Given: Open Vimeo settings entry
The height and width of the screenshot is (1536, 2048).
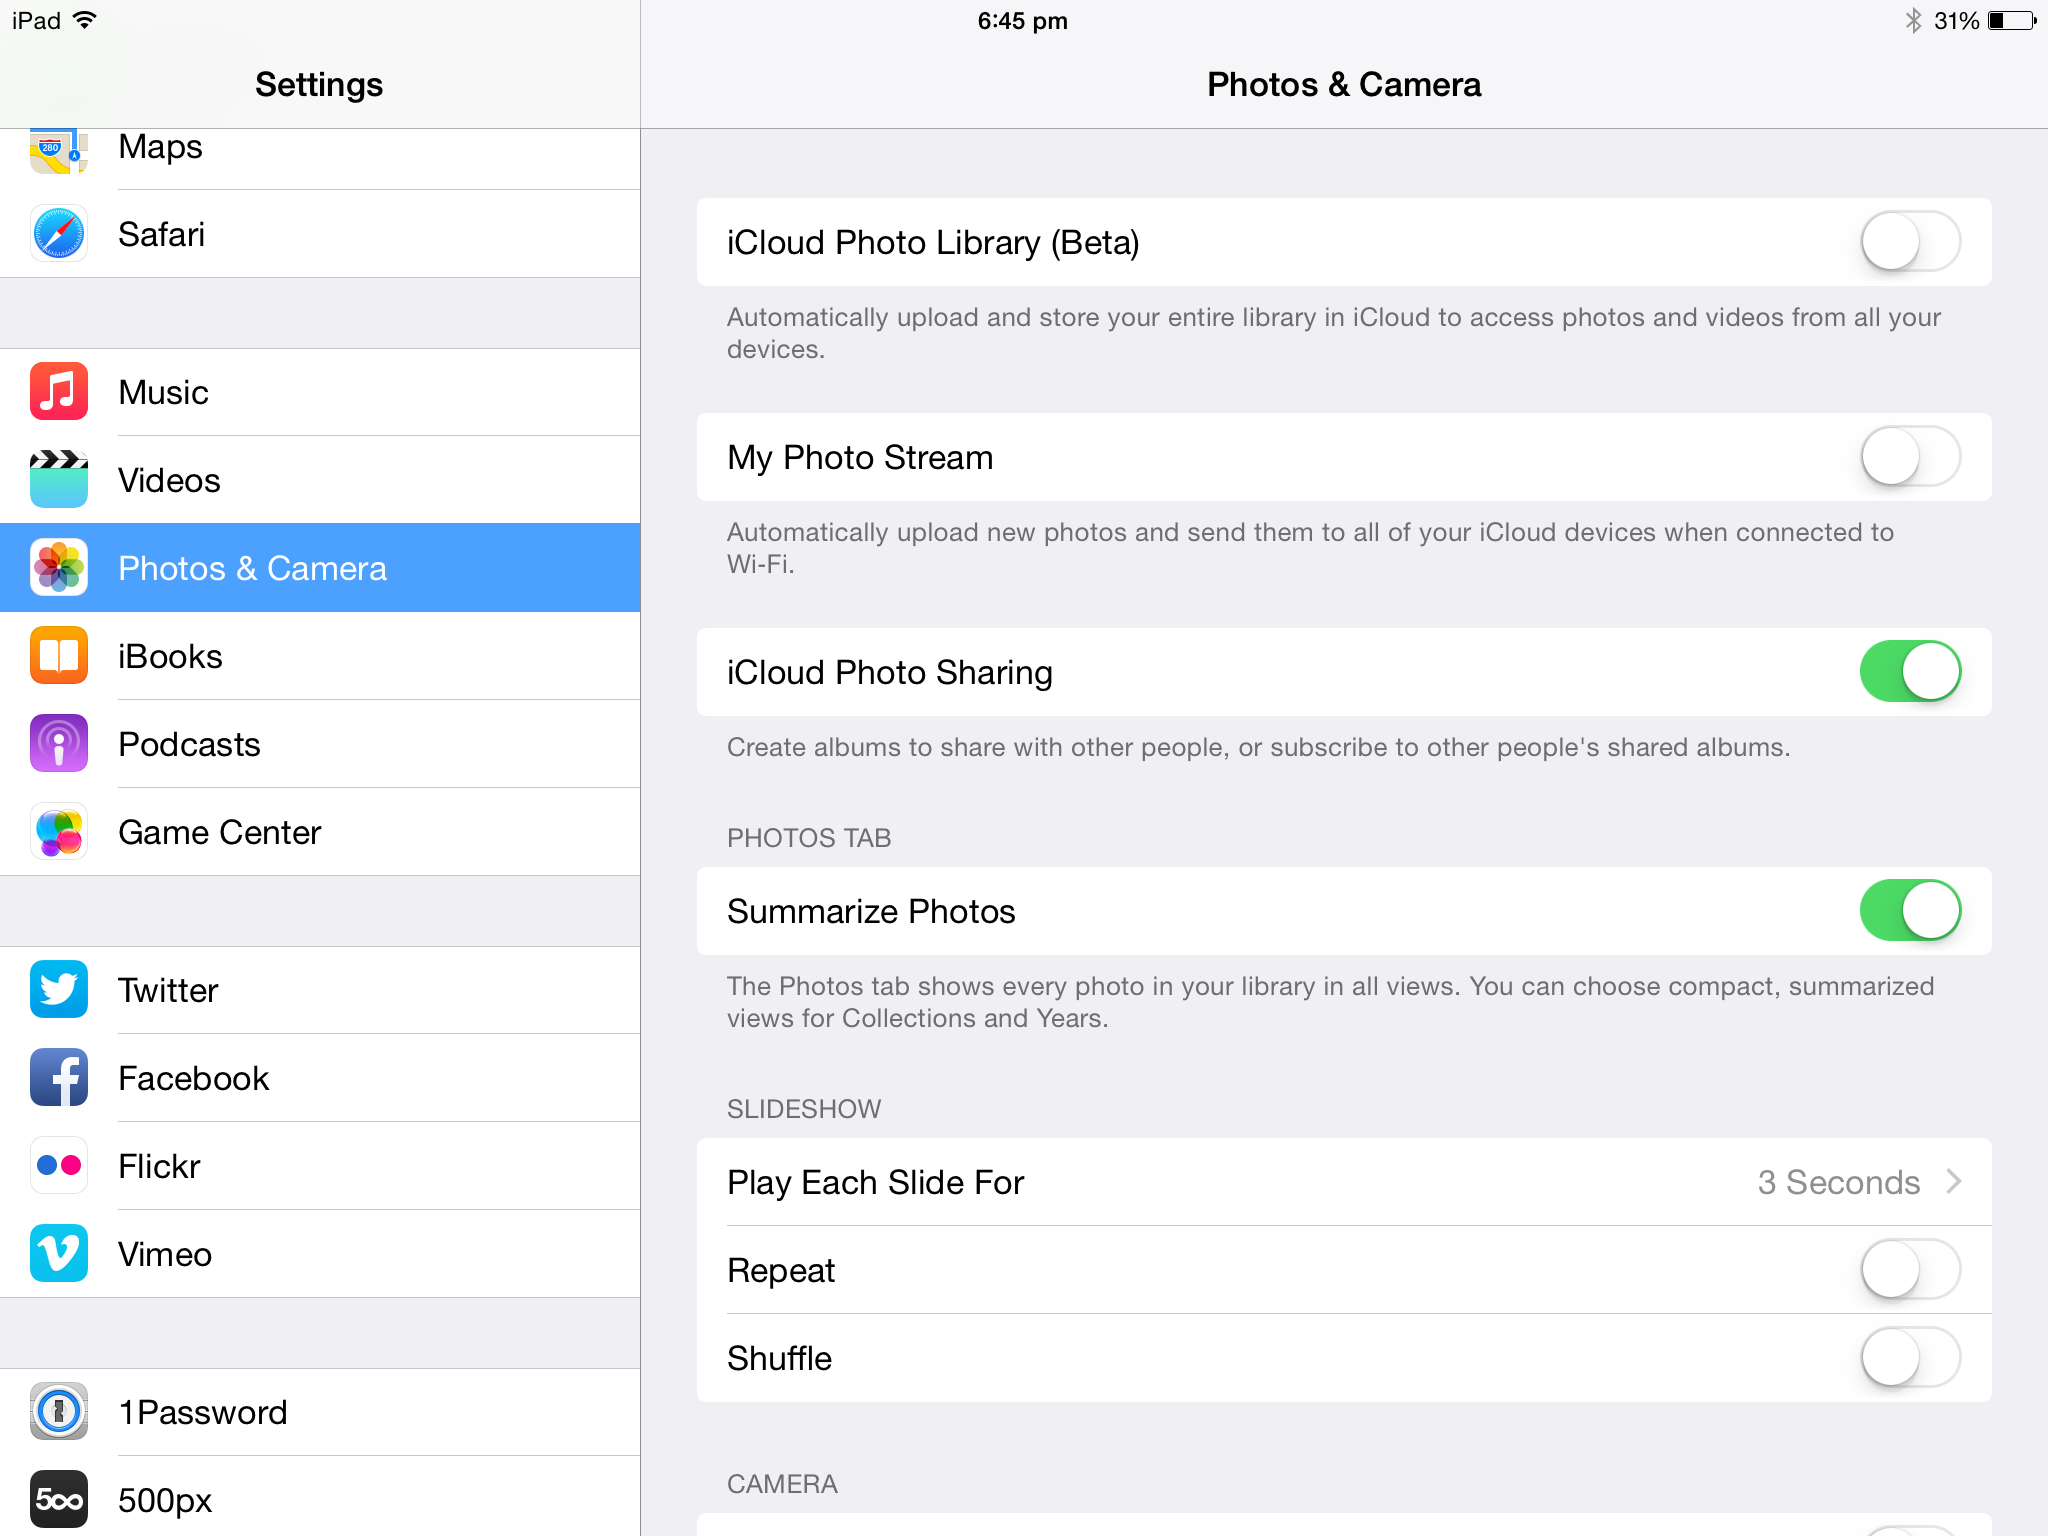Looking at the screenshot, I should point(320,1254).
